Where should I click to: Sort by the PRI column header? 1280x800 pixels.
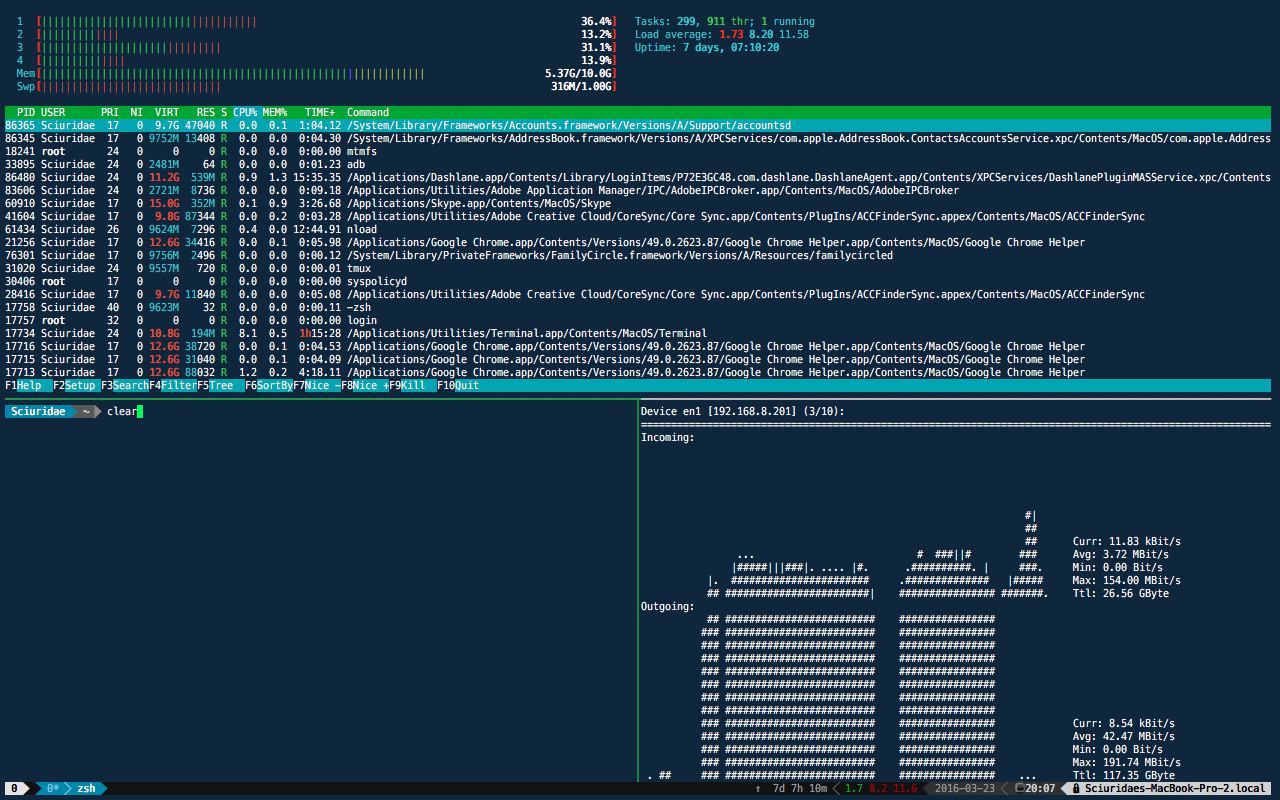click(x=110, y=112)
